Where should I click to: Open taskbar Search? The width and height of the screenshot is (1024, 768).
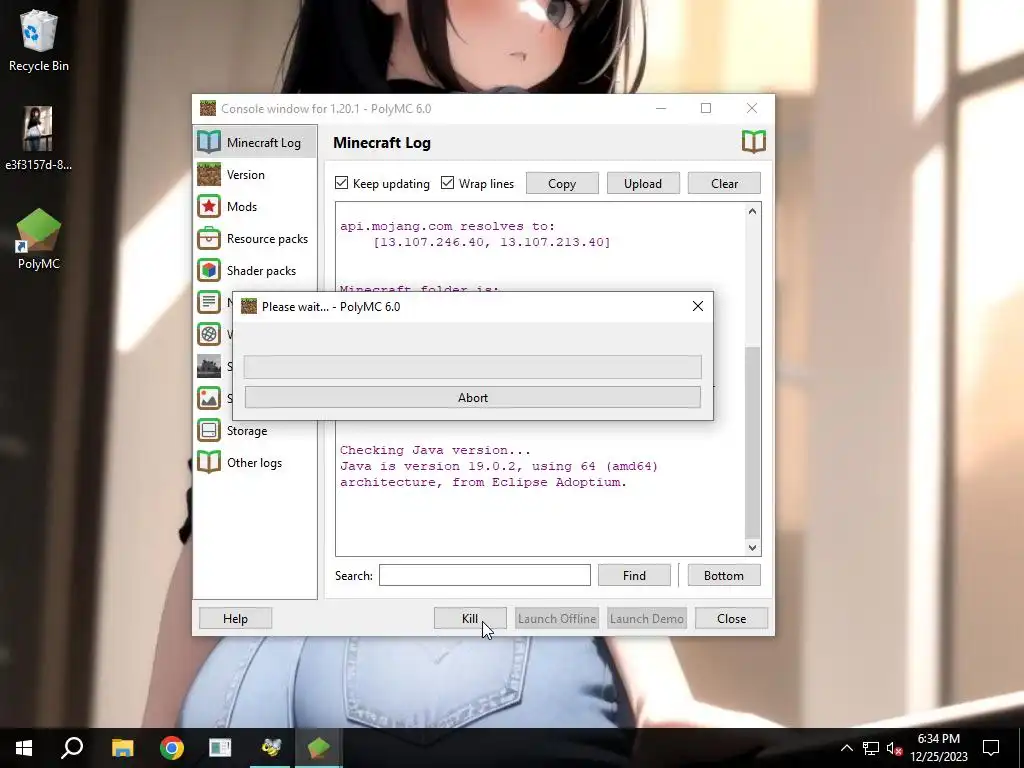coord(72,748)
